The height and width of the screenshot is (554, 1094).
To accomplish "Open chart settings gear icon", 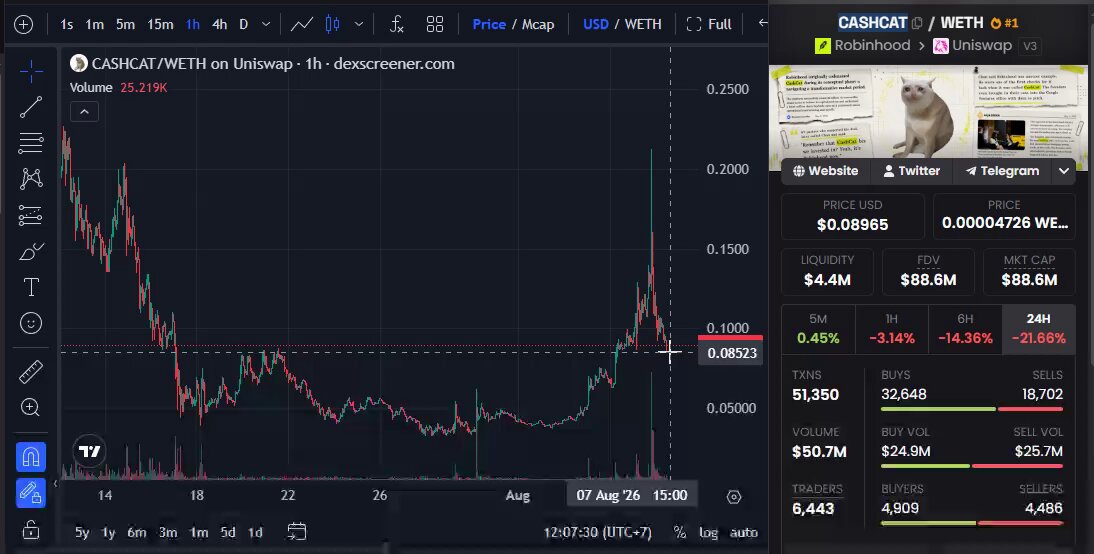I will coord(733,497).
